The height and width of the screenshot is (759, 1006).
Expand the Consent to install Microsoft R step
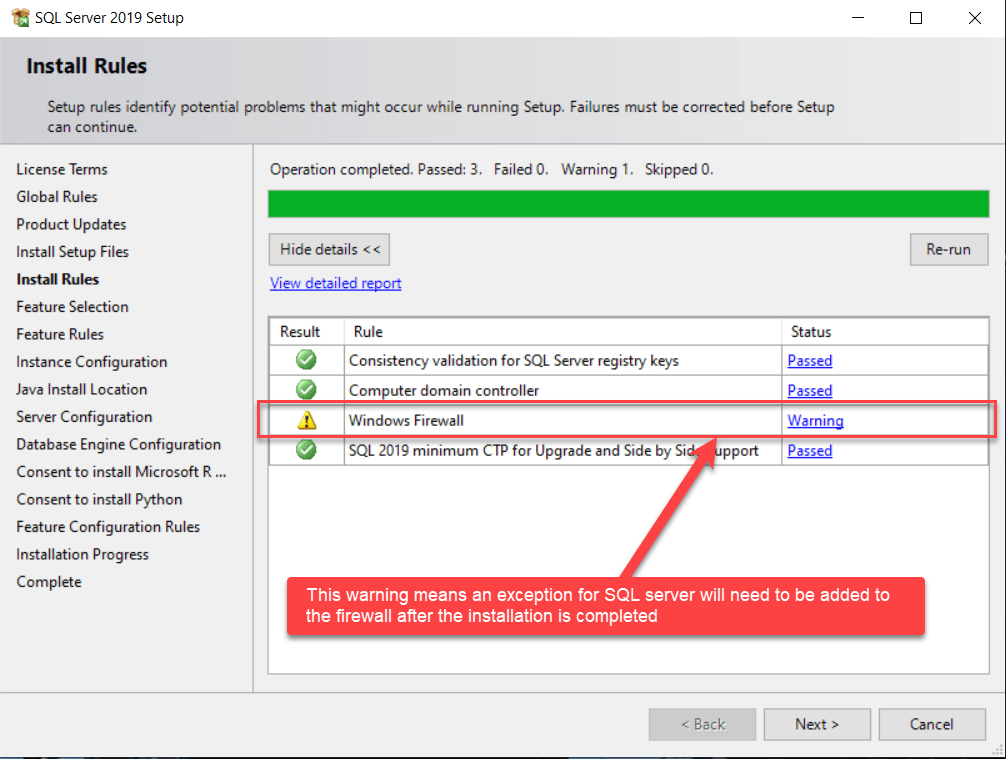point(121,471)
